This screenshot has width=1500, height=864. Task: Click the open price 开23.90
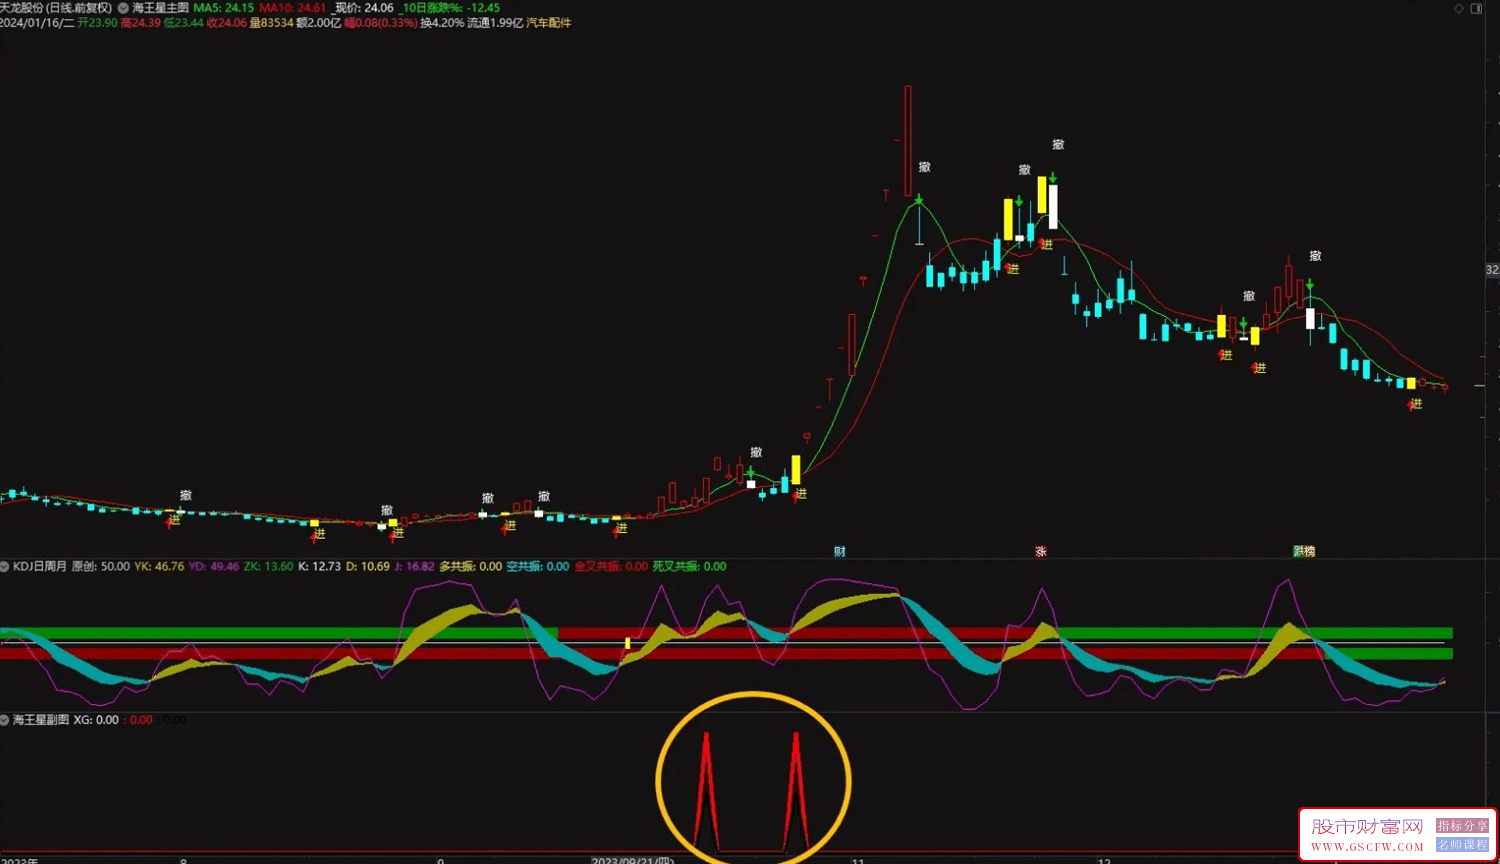[x=97, y=22]
